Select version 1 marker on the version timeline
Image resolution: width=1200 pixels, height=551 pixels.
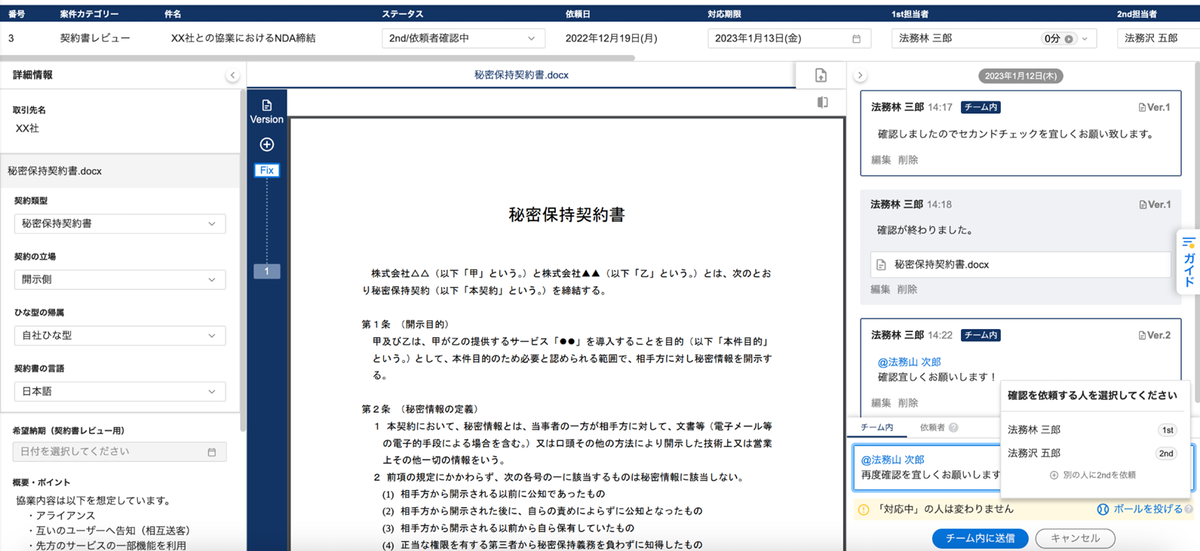(x=267, y=271)
